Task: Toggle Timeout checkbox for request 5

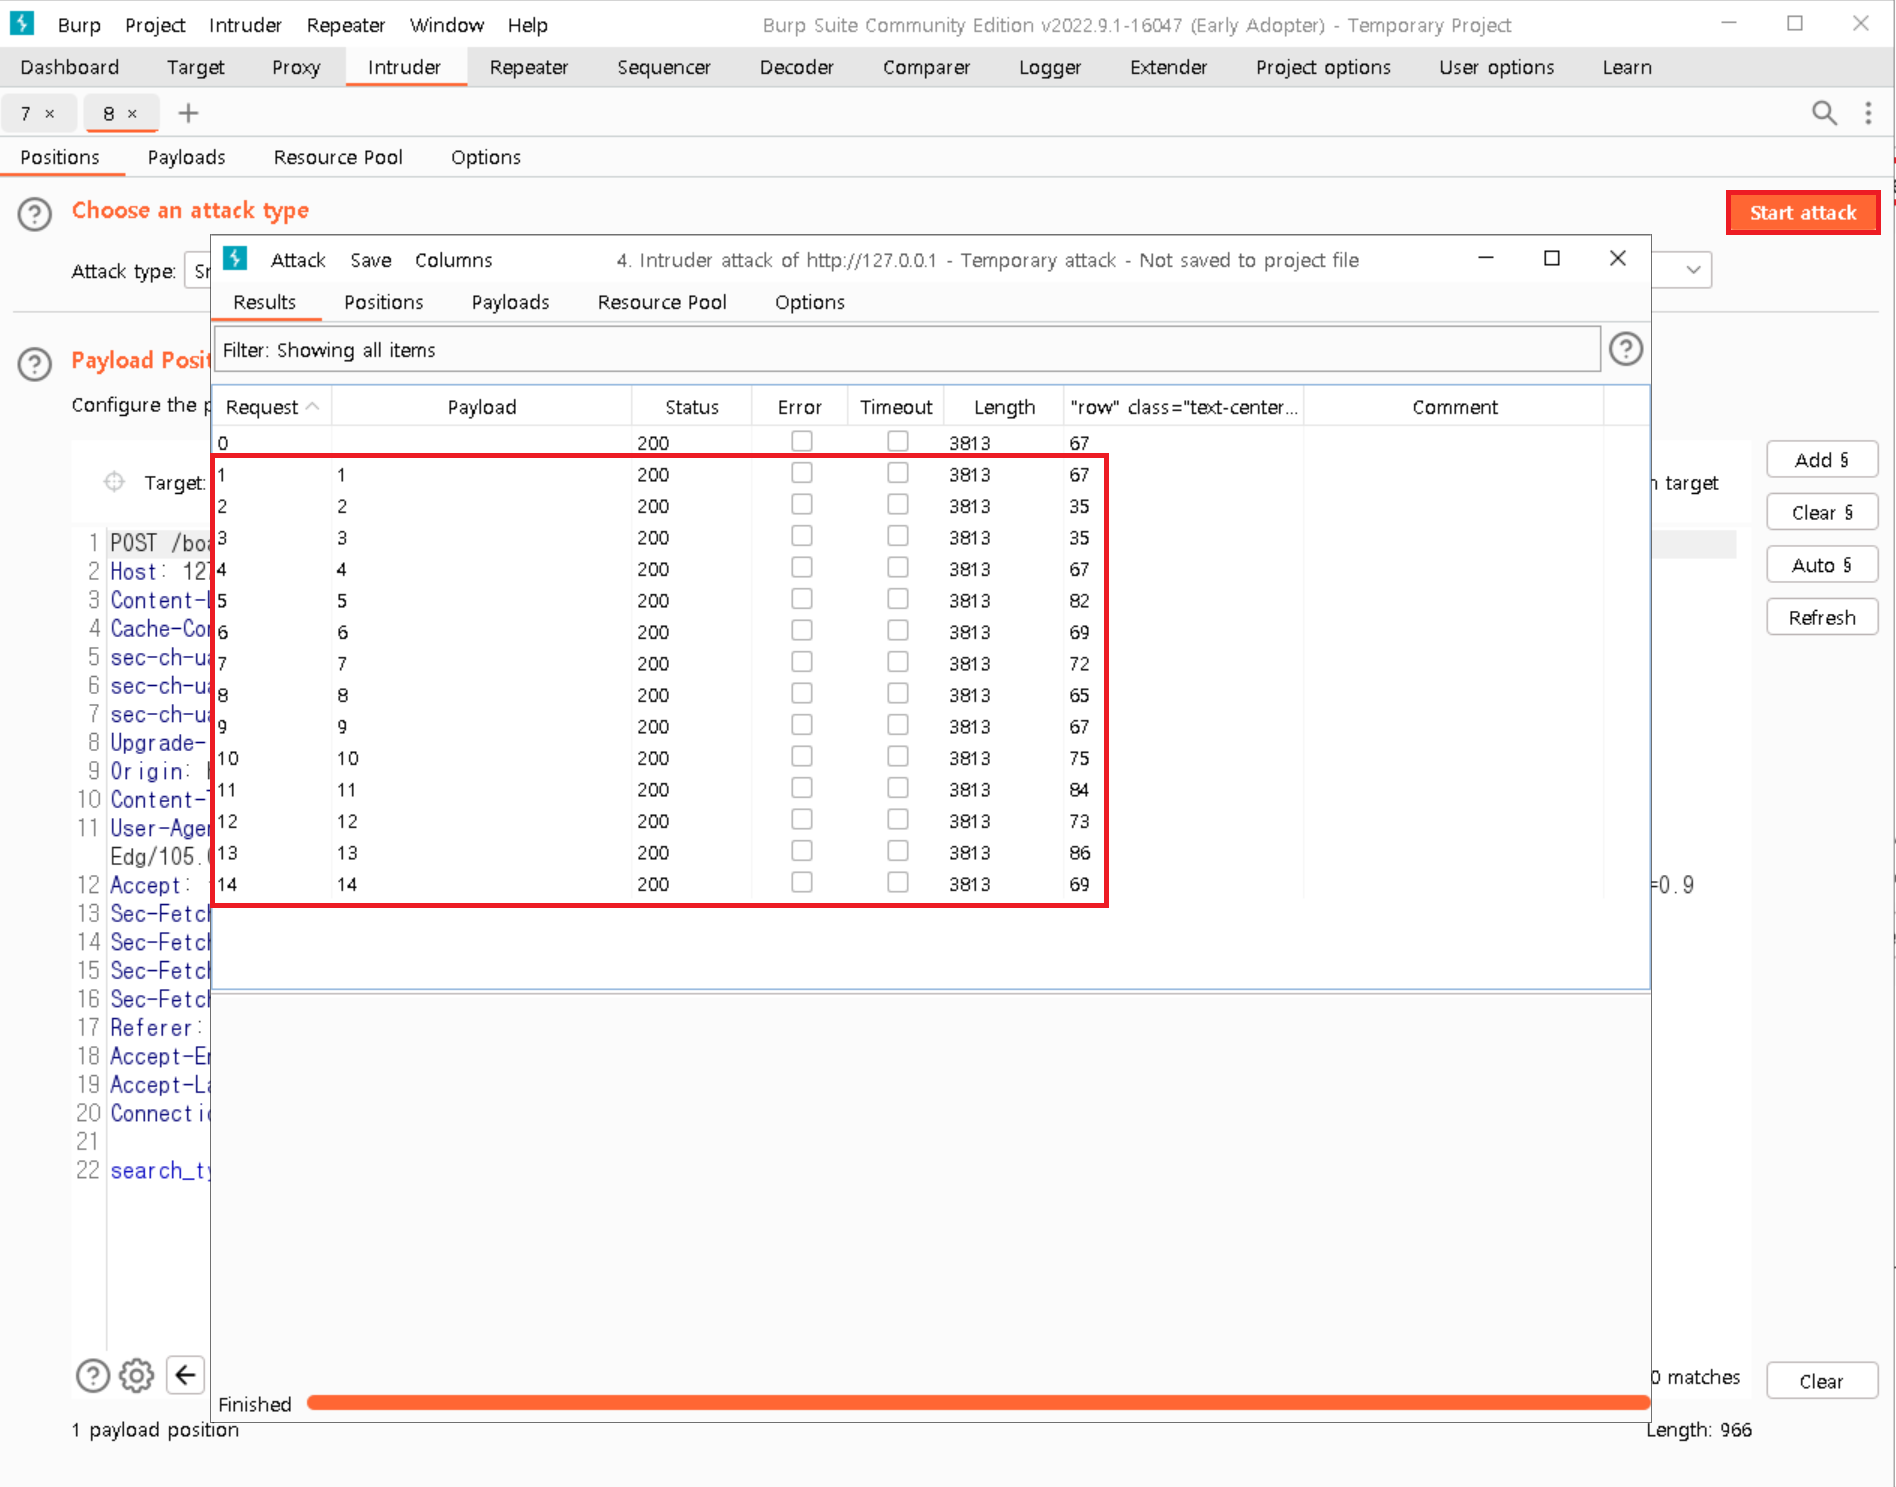Action: (x=897, y=599)
